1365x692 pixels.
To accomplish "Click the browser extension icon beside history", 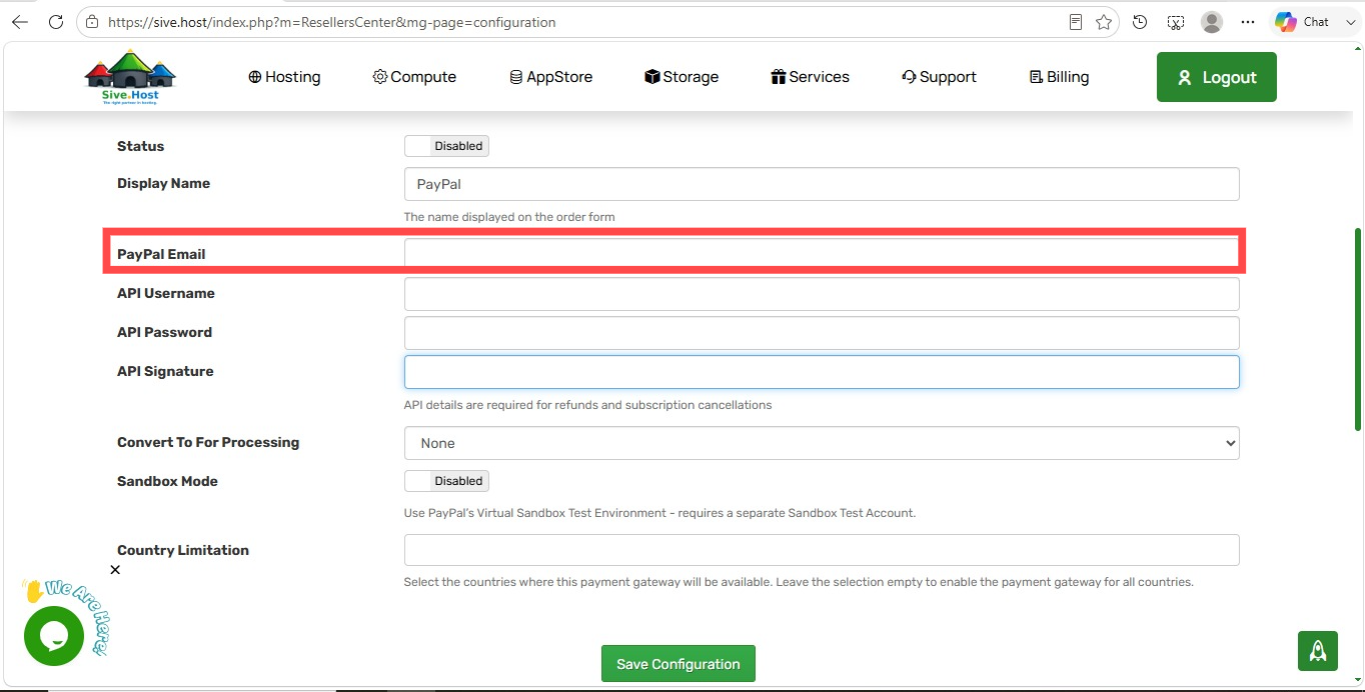I will [1176, 22].
